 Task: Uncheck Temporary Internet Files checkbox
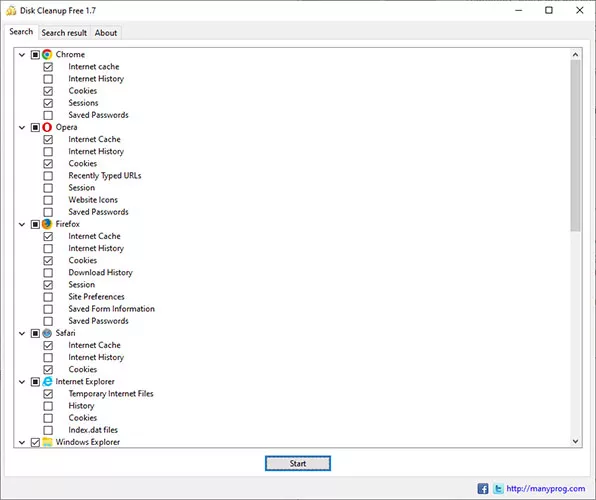click(x=48, y=394)
